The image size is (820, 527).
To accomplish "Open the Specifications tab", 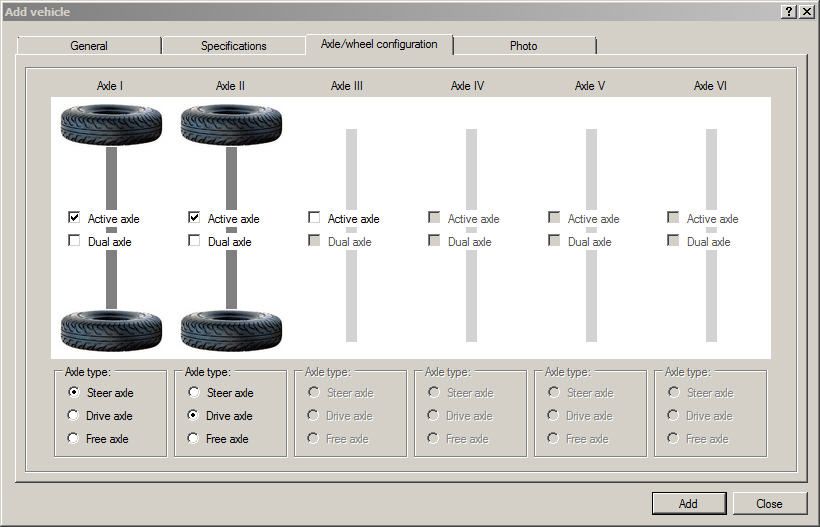I will [233, 46].
